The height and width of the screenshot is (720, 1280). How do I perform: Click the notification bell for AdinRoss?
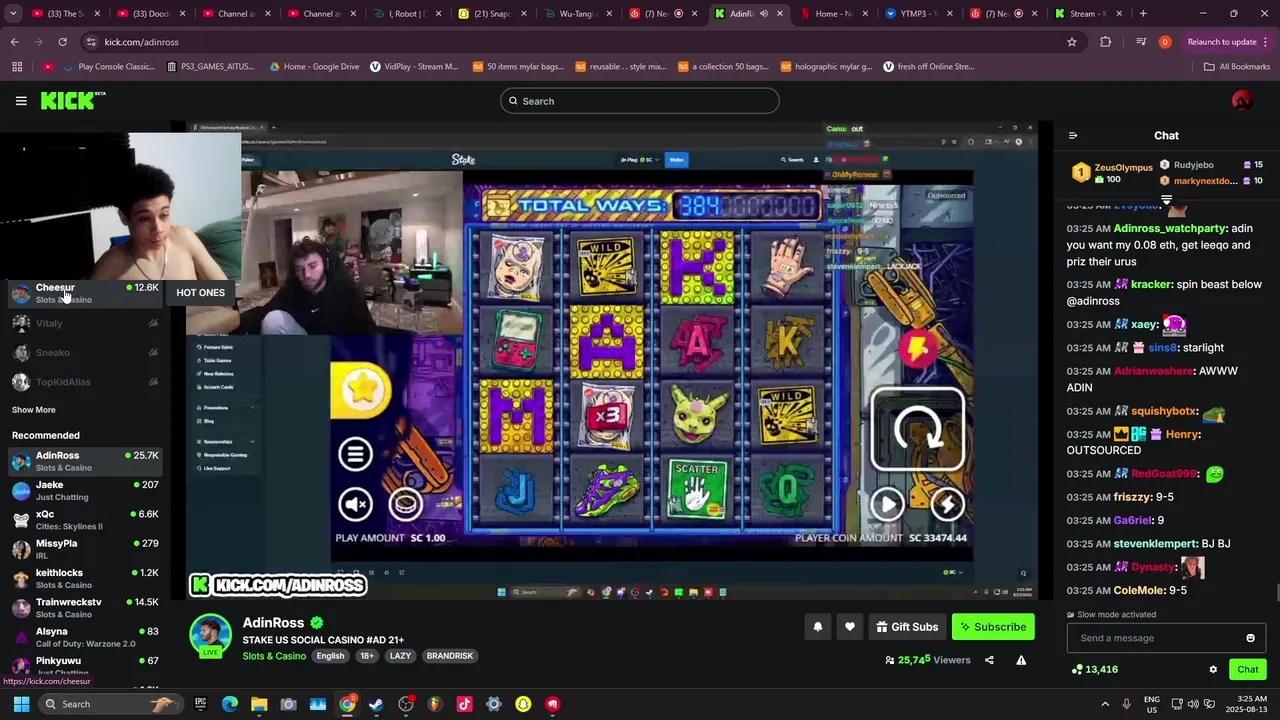(817, 627)
